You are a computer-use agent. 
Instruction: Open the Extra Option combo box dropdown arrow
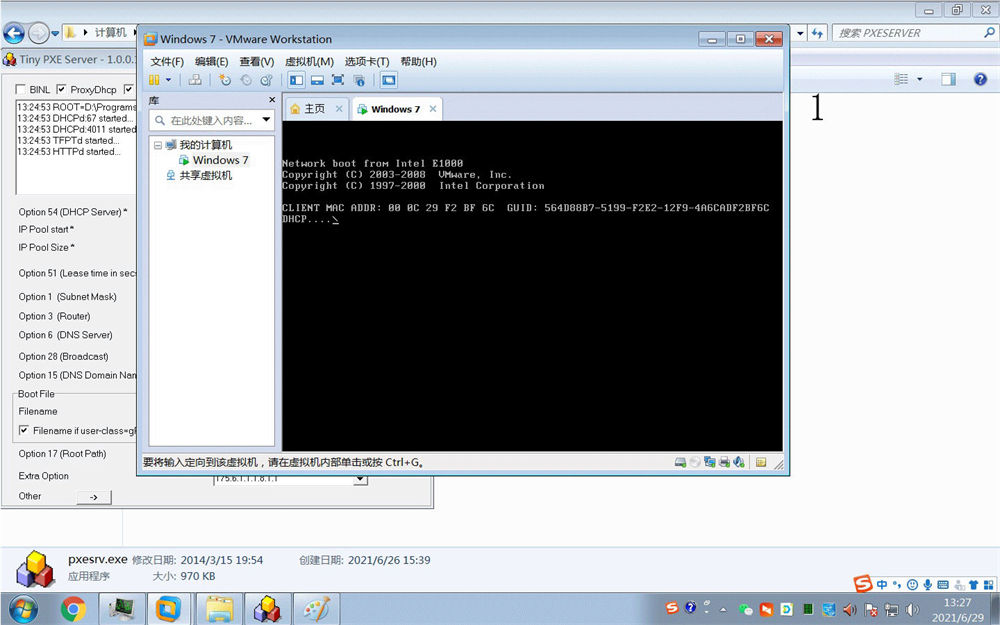[360, 480]
